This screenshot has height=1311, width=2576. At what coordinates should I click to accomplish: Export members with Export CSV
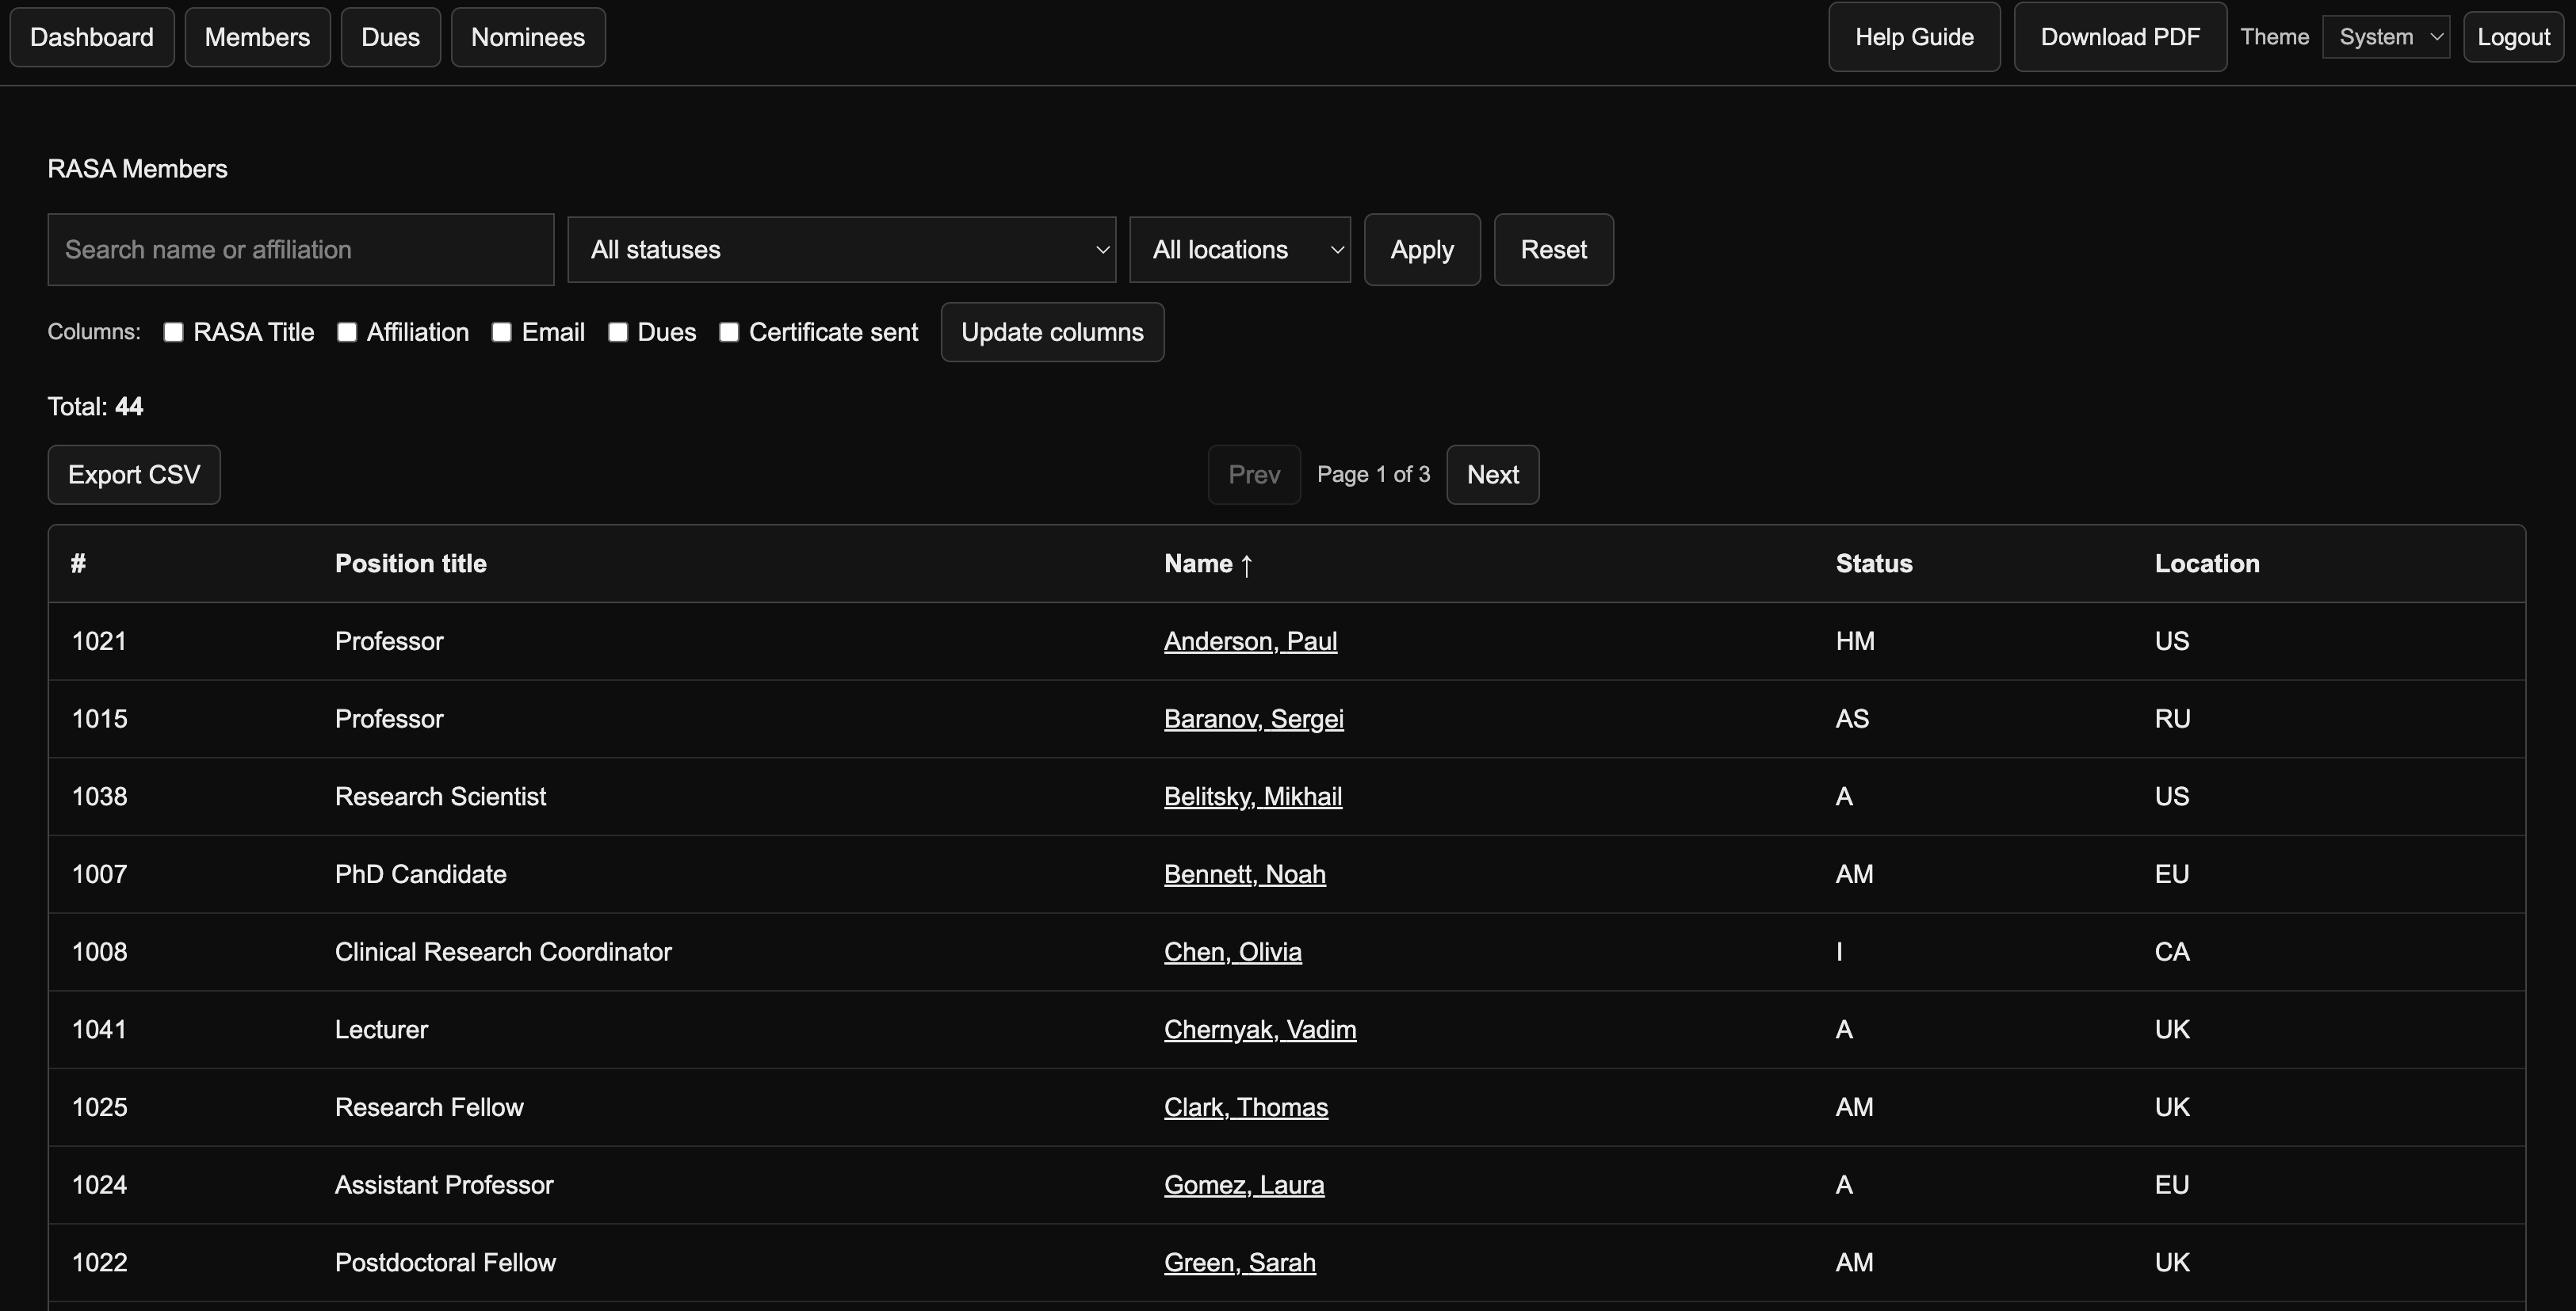(x=134, y=475)
